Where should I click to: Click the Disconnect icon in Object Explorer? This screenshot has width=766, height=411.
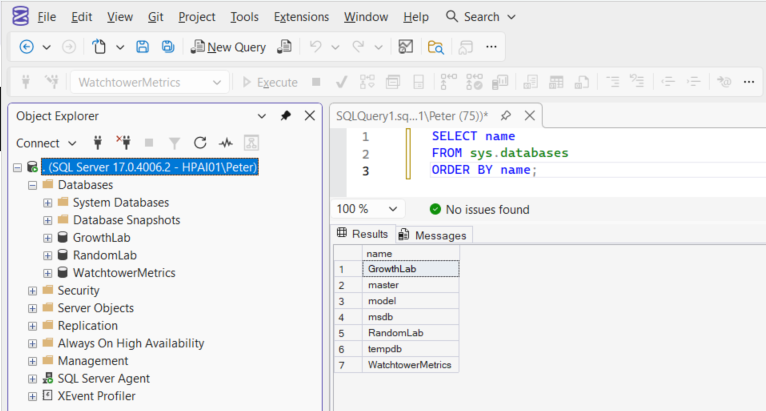point(124,142)
